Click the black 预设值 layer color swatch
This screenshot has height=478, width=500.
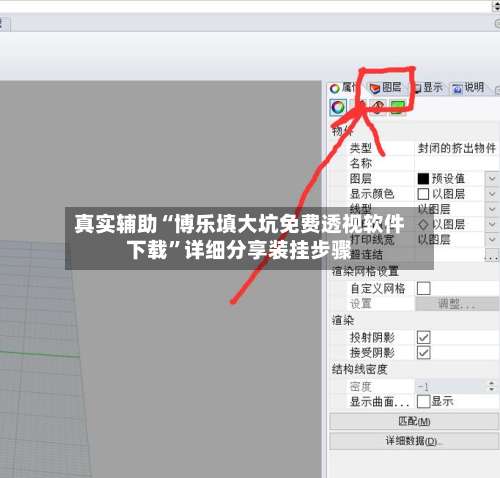[423, 179]
